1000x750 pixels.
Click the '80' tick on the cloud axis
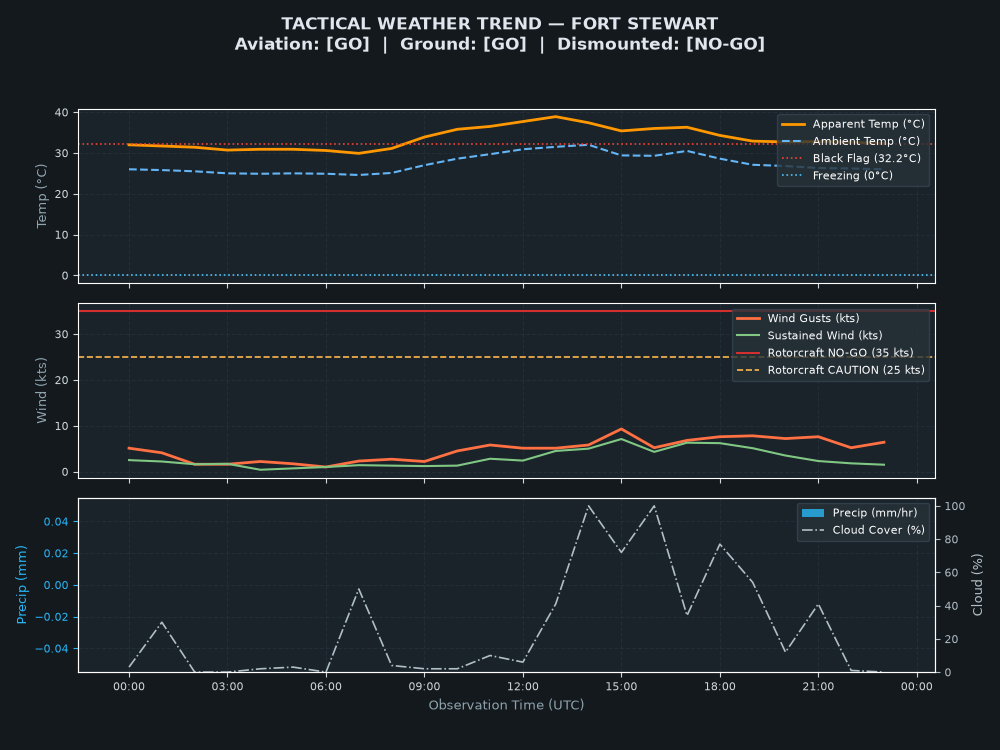[952, 540]
